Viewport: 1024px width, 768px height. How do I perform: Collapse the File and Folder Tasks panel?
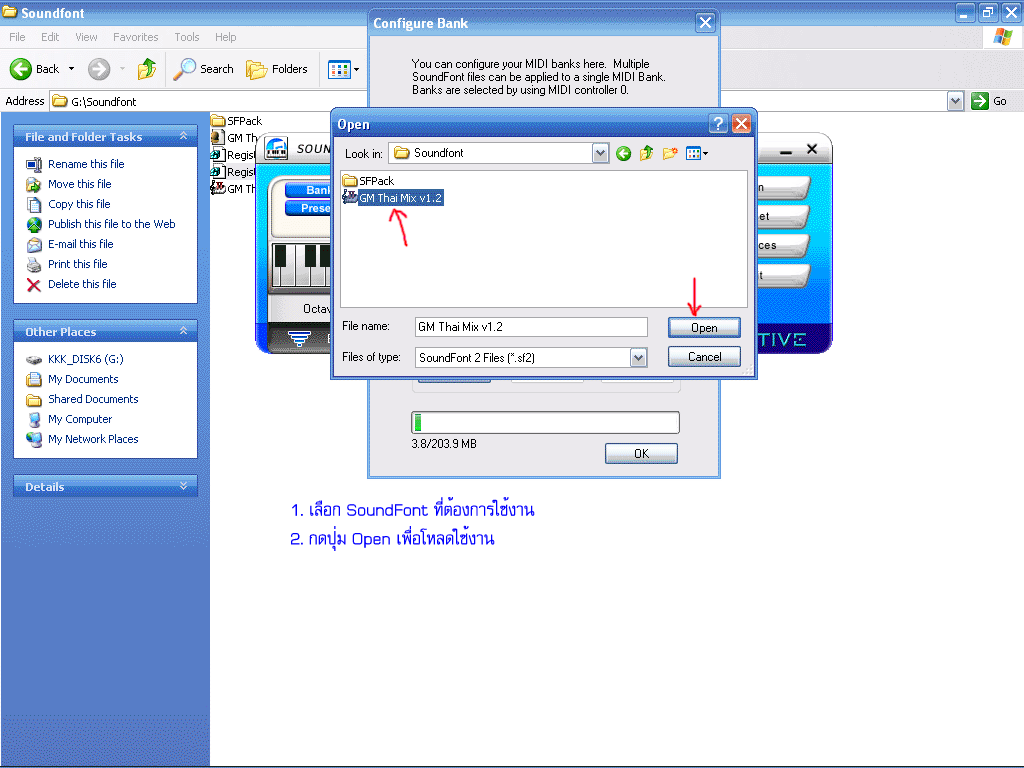click(184, 136)
